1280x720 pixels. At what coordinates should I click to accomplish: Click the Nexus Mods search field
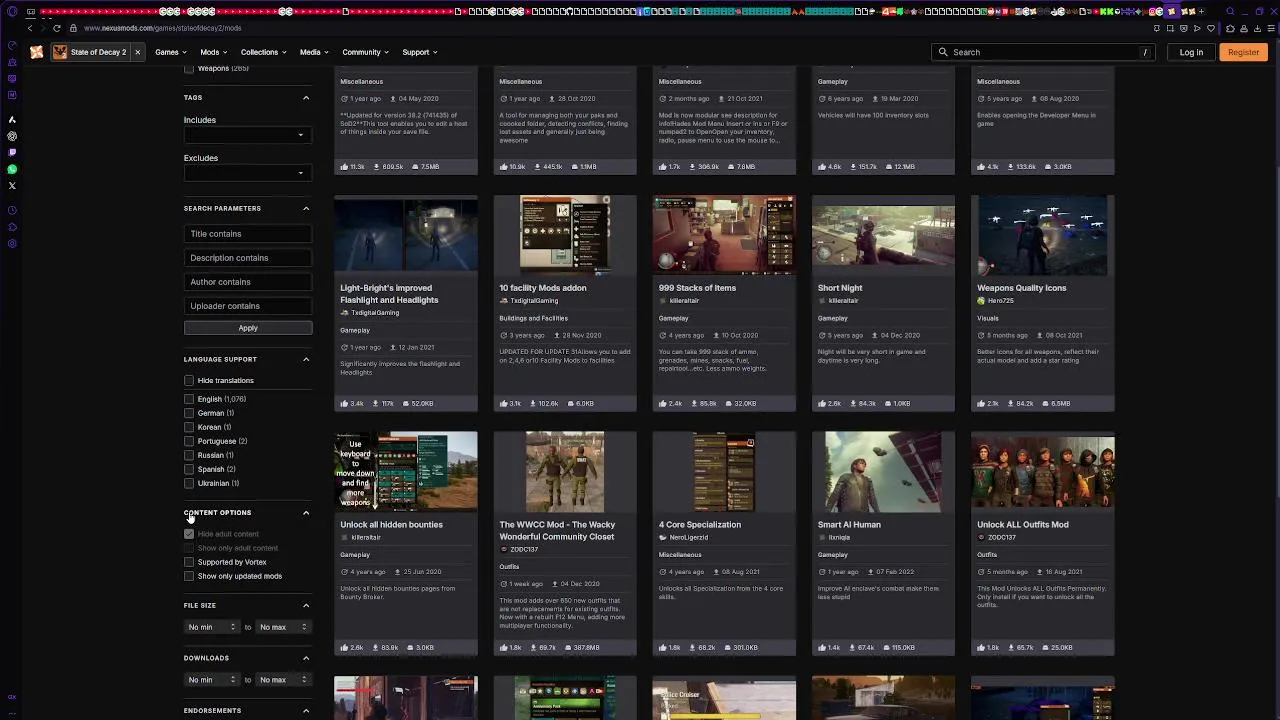[1043, 52]
